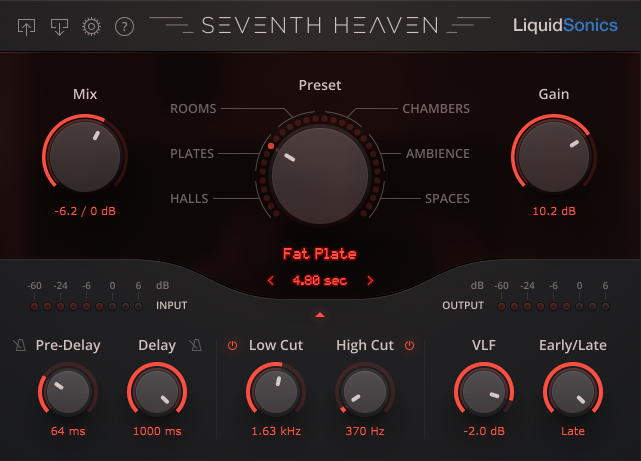The width and height of the screenshot is (641, 461).
Task: Click the Fat Plate preset name
Action: click(x=320, y=254)
